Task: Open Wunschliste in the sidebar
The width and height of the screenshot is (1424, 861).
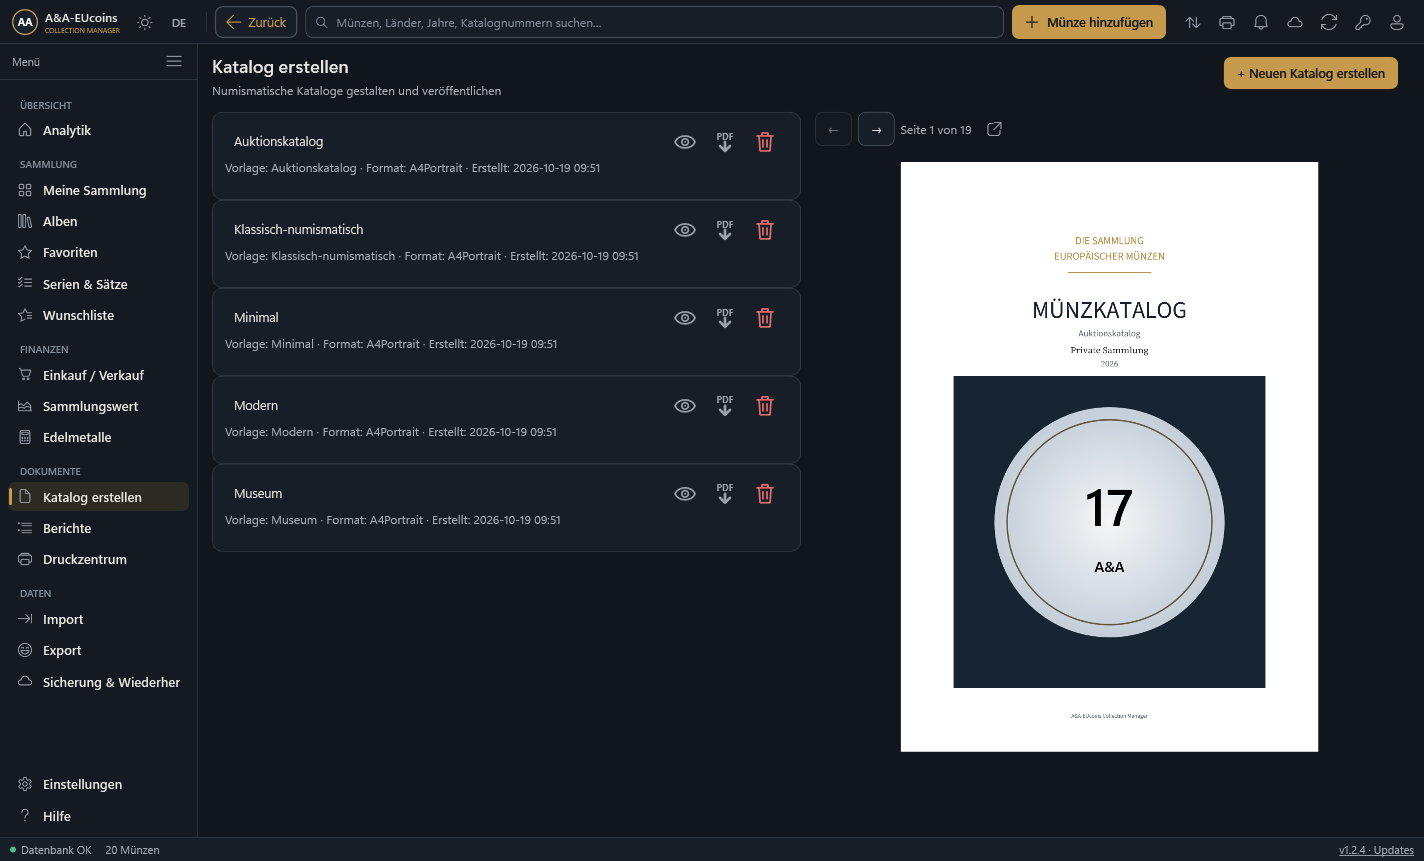Action: coord(98,315)
